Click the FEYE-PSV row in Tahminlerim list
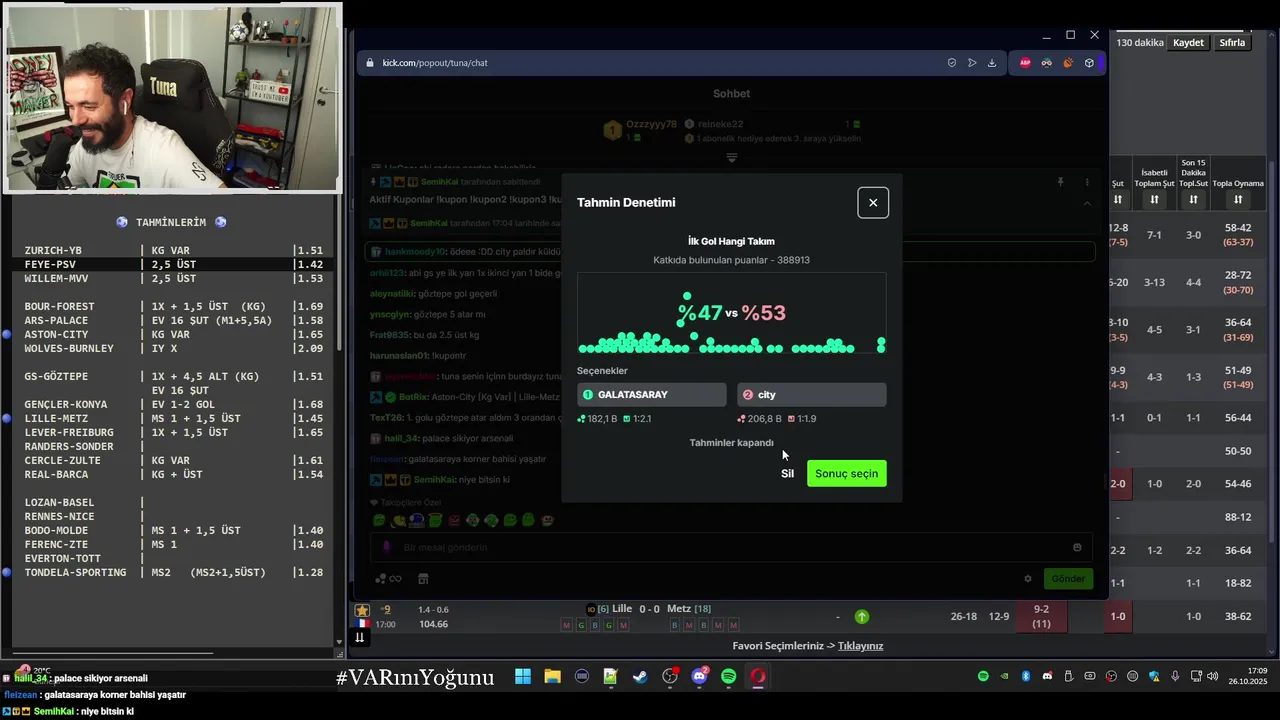The width and height of the screenshot is (1280, 720). 175,265
